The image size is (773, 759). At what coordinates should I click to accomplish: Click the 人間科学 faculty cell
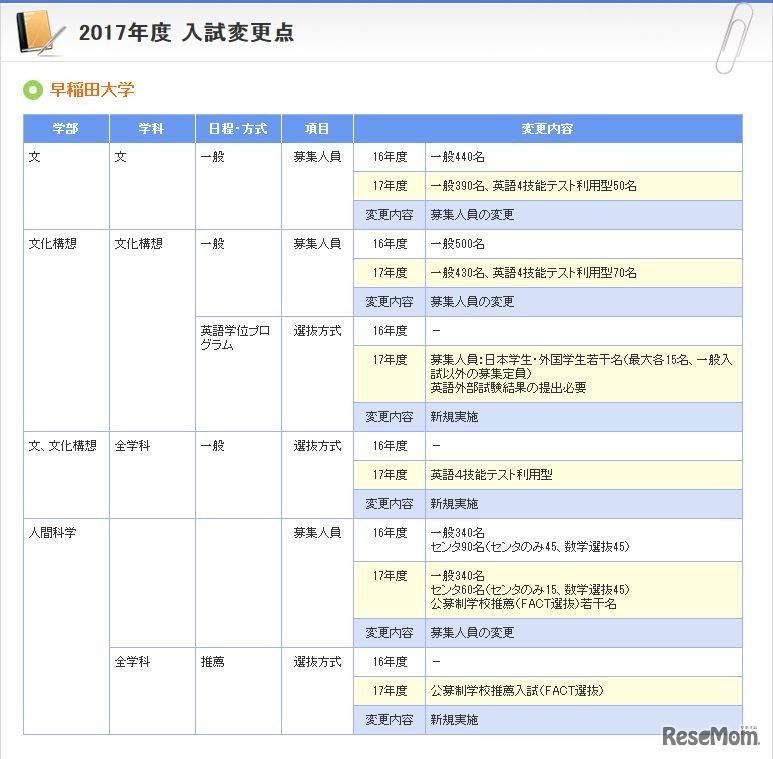point(66,626)
